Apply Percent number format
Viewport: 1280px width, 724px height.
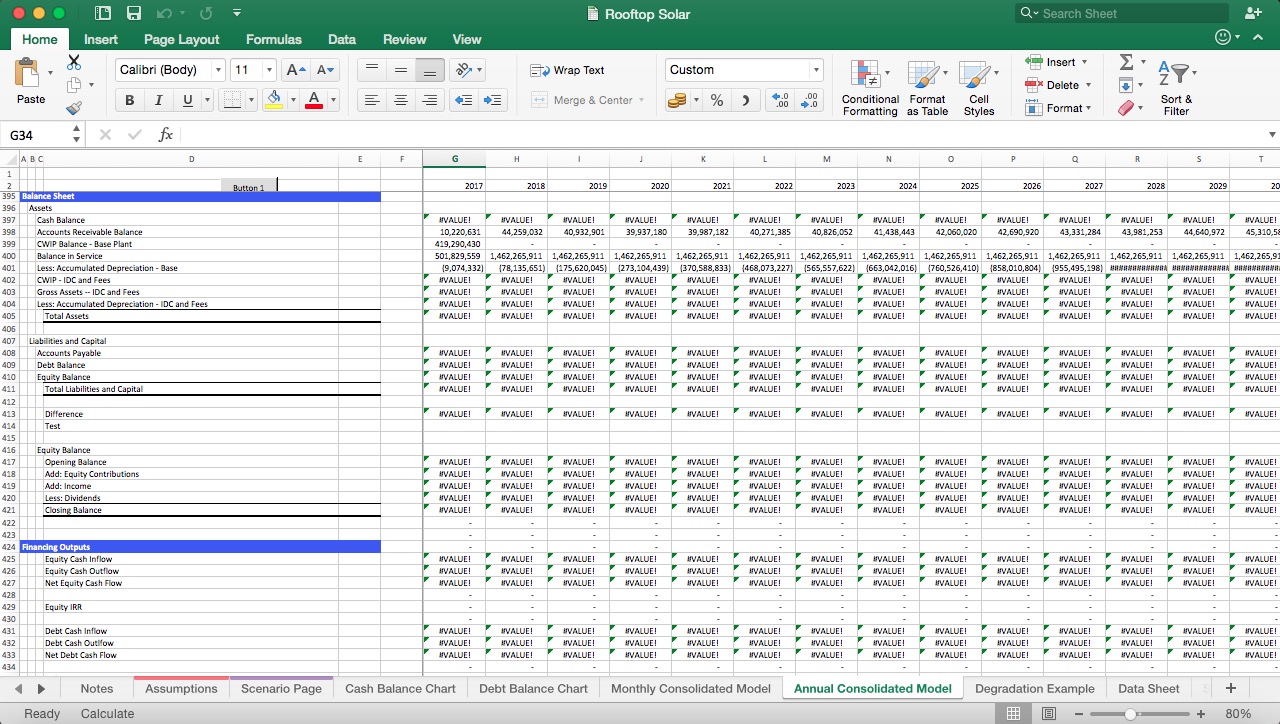[716, 100]
